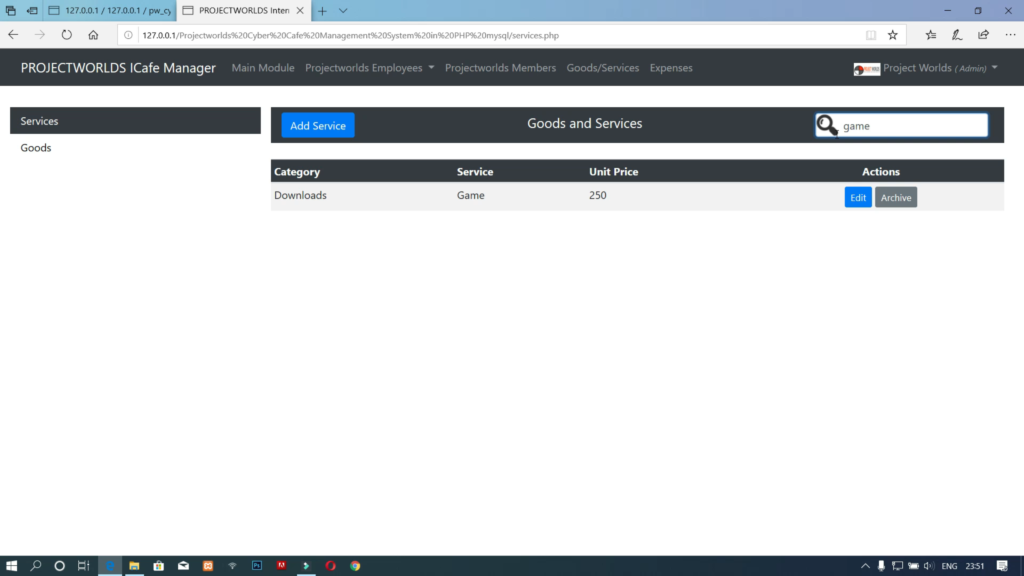
Task: Archive the Game service entry
Action: click(x=896, y=197)
